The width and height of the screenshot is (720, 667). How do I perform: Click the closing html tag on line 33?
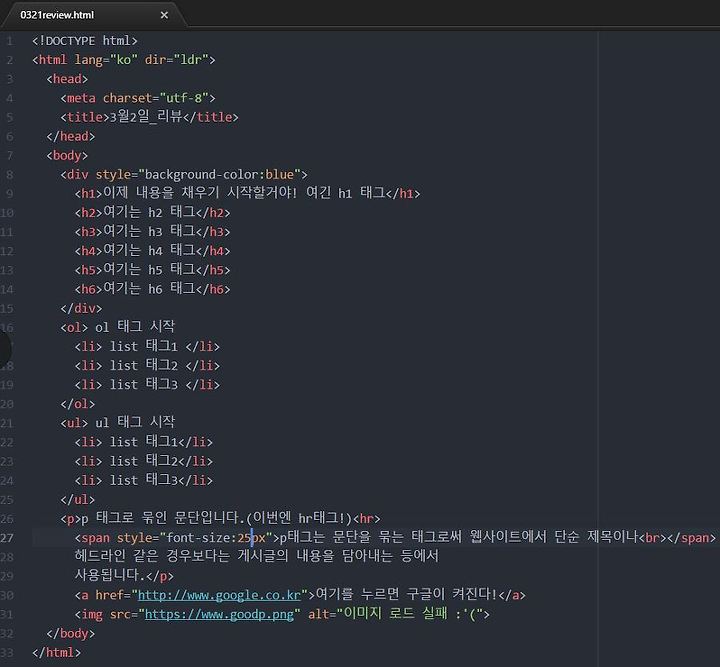tap(56, 652)
